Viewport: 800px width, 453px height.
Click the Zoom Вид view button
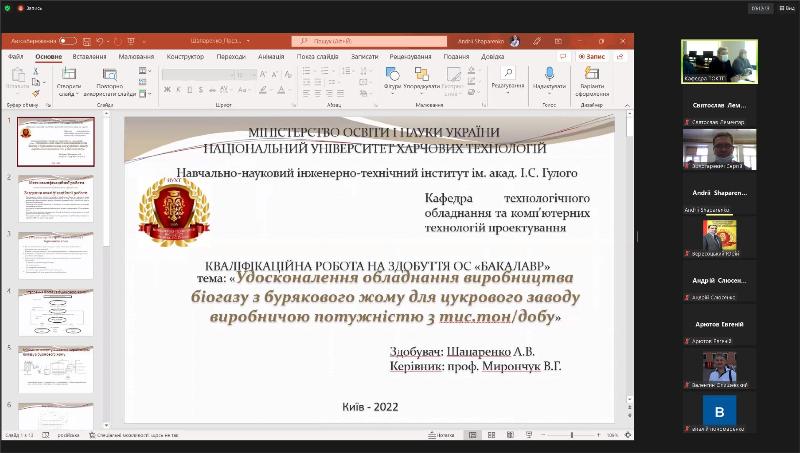pyautogui.click(x=787, y=8)
